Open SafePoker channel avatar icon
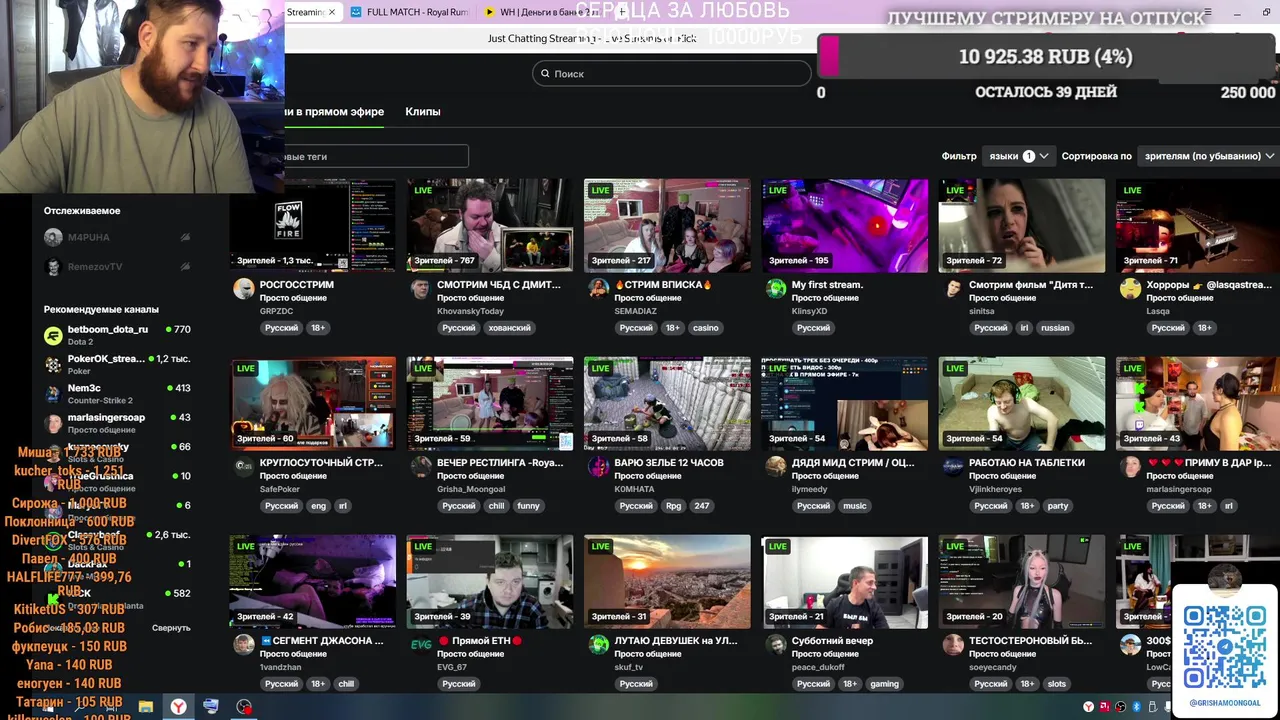This screenshot has width=1280, height=720. coord(243,467)
